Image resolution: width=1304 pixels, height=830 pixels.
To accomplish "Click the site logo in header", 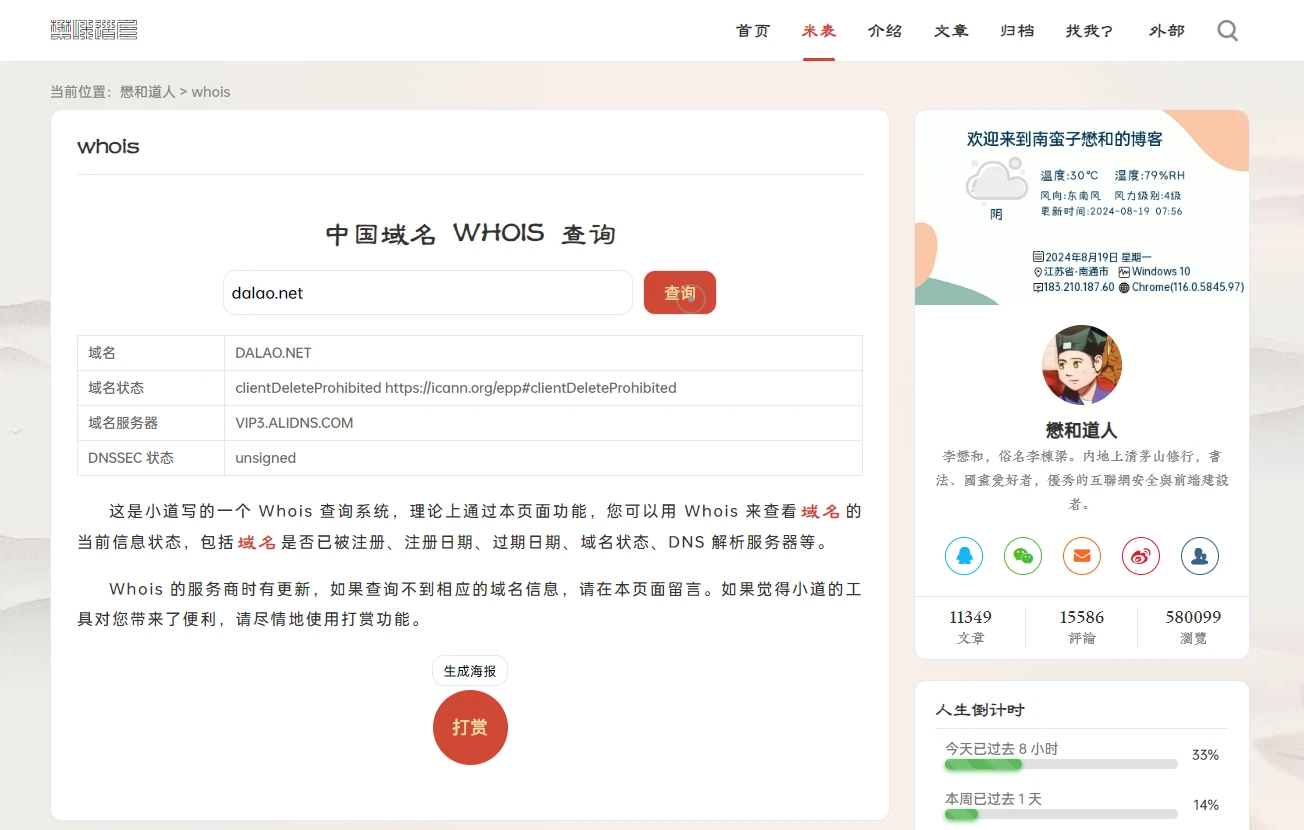I will tap(94, 30).
